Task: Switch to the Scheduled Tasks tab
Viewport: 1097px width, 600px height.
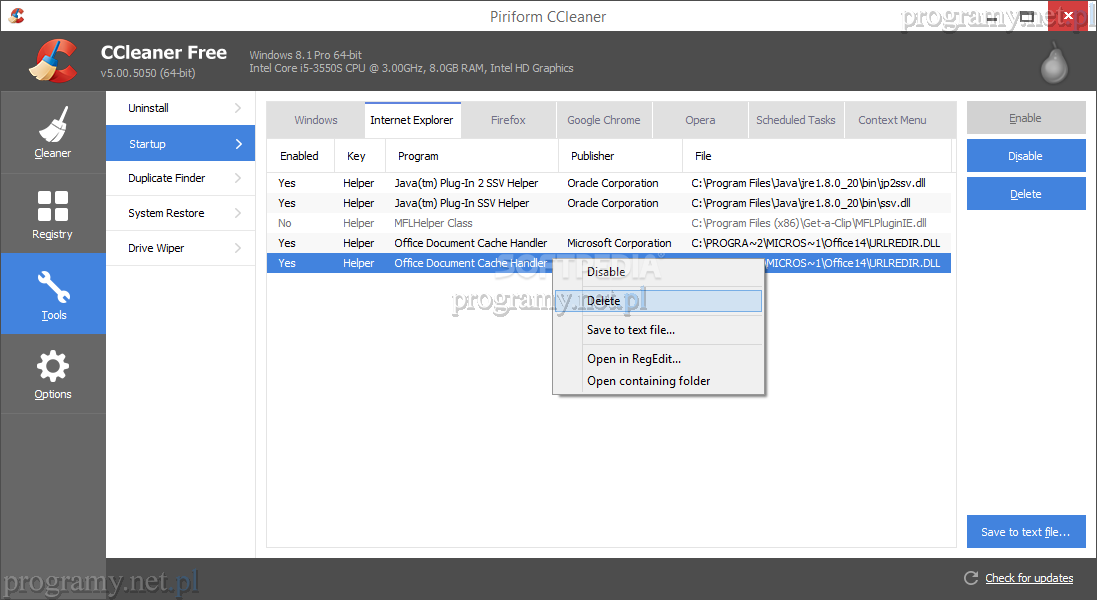Action: [x=795, y=120]
